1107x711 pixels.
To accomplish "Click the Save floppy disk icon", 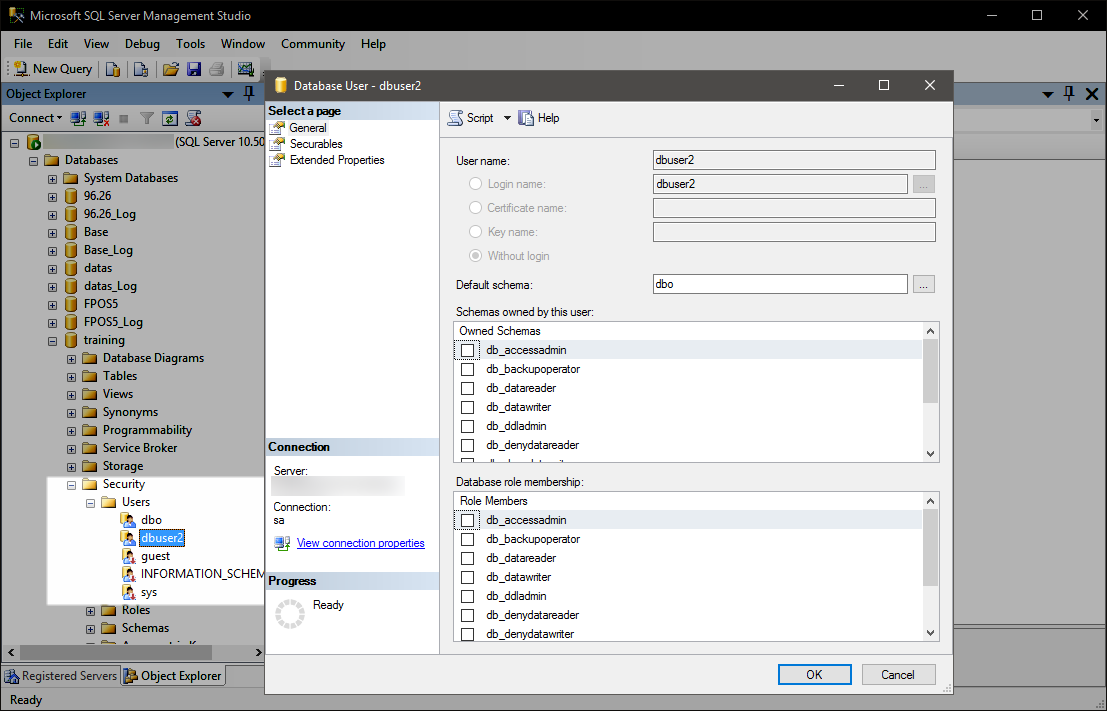I will pyautogui.click(x=194, y=68).
